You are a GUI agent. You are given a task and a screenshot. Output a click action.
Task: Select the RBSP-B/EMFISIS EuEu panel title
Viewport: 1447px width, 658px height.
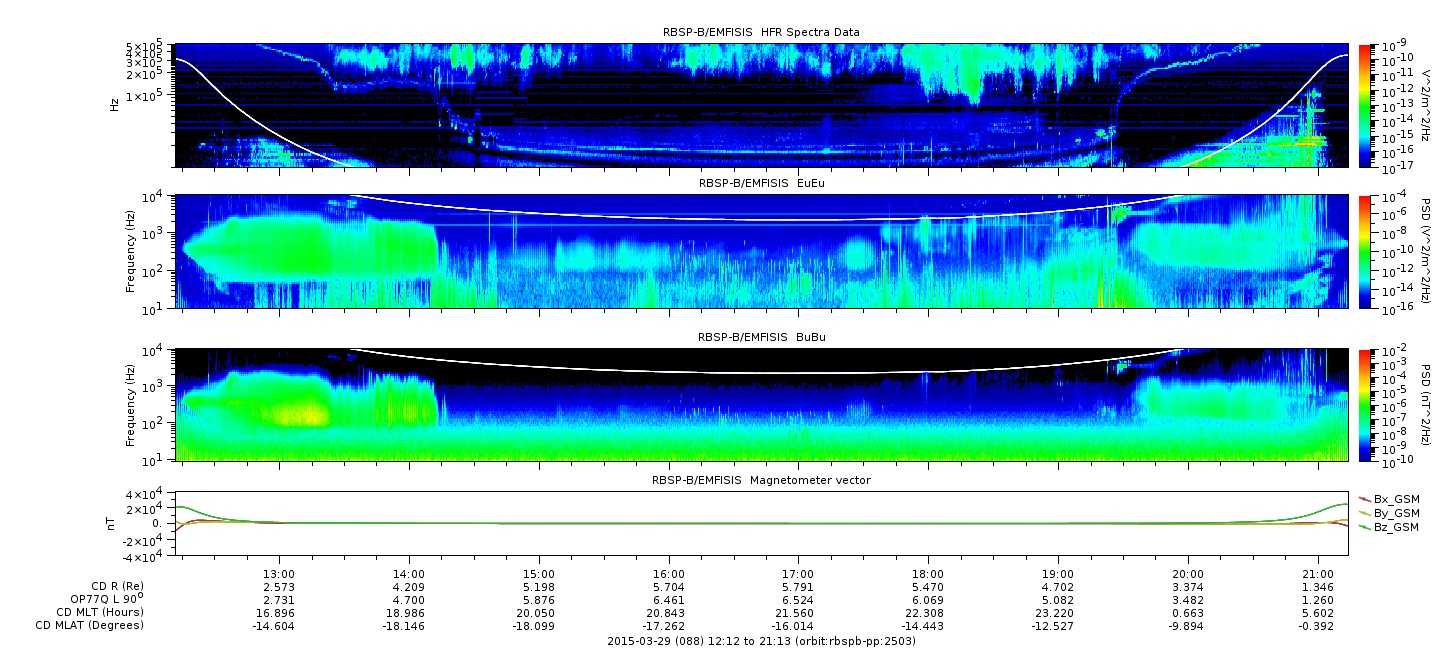pos(761,184)
